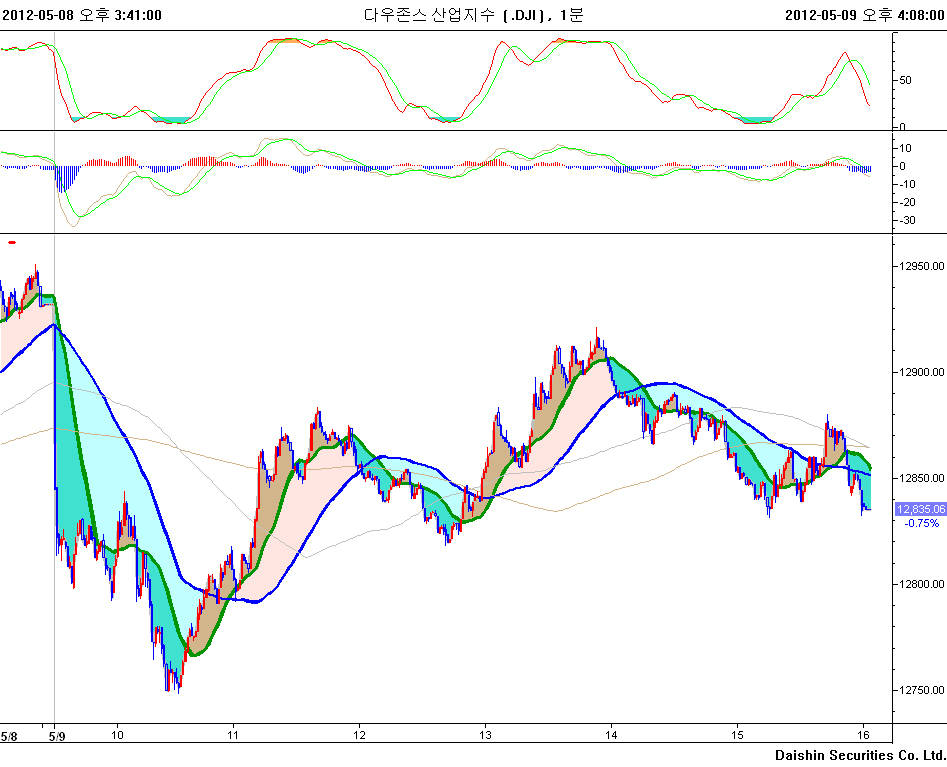
Task: Click the 10 level on MACD scale
Action: click(905, 148)
